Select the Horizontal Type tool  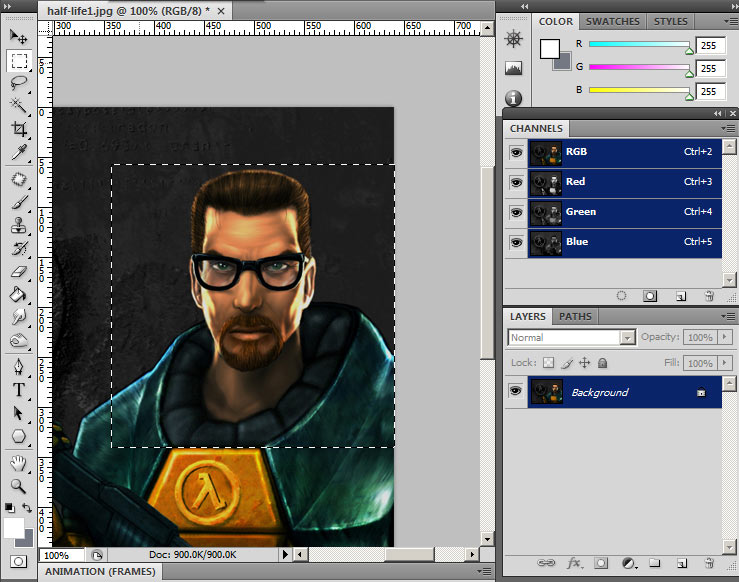(x=19, y=390)
